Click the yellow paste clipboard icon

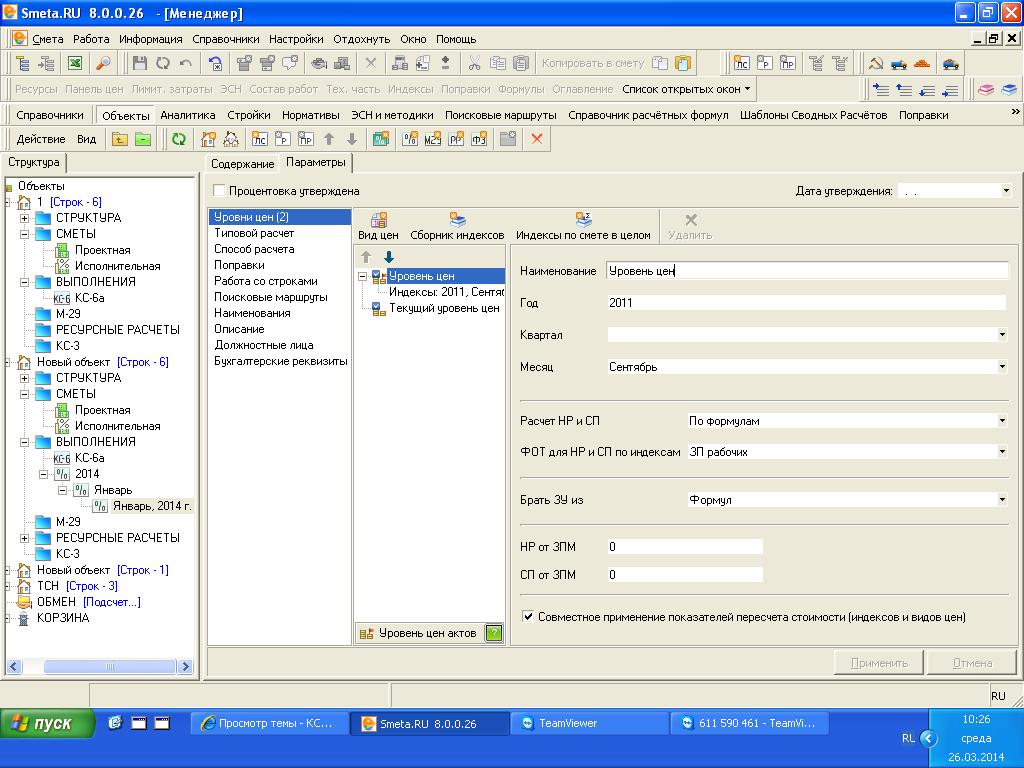coord(683,63)
